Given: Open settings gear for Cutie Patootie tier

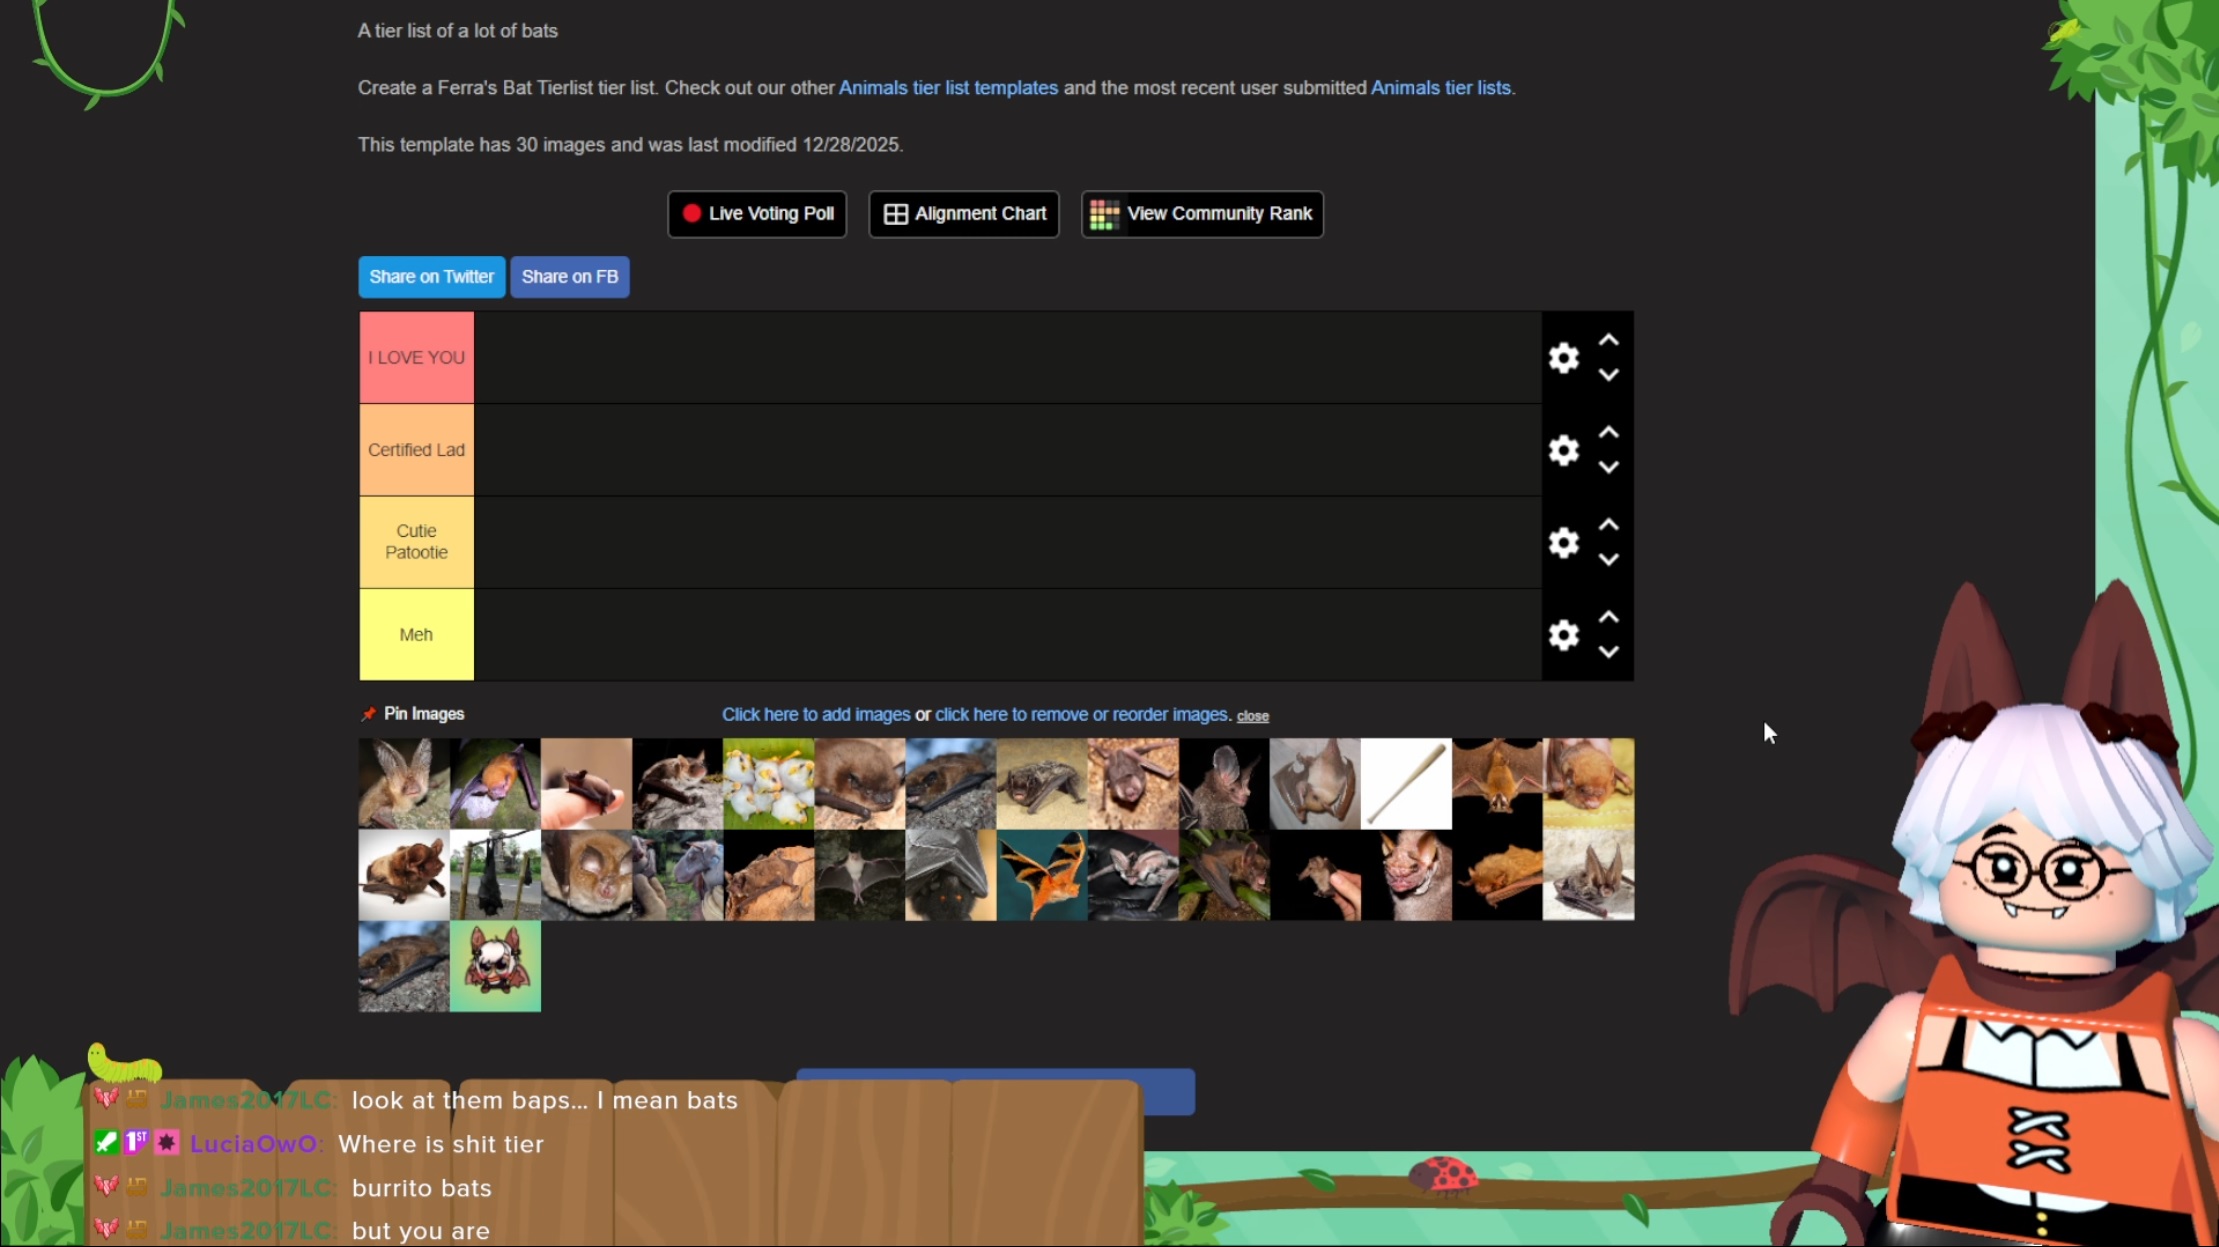Looking at the screenshot, I should 1563,543.
